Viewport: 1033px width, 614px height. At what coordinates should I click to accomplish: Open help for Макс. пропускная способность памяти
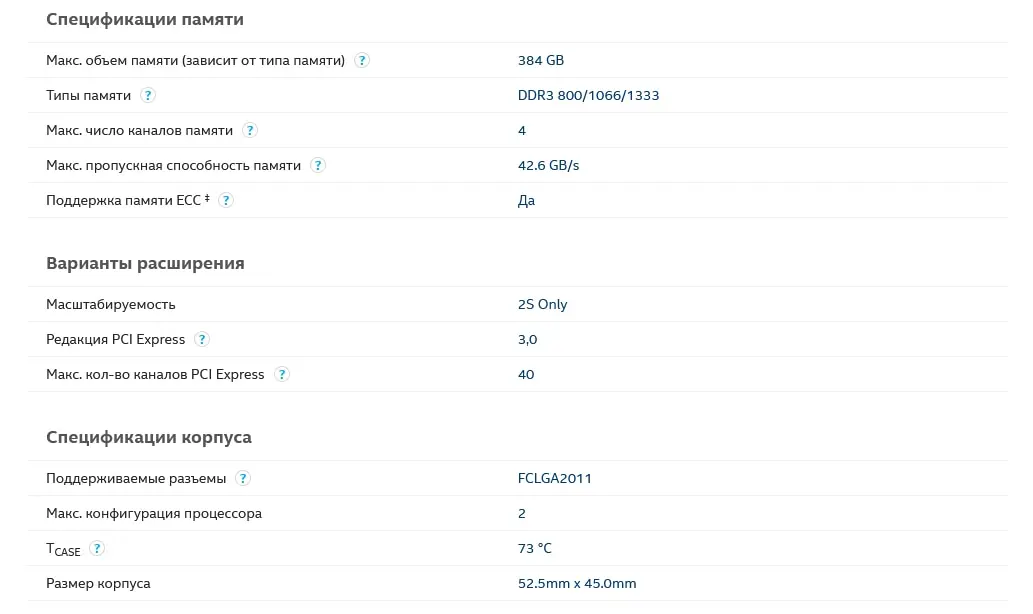tap(318, 165)
